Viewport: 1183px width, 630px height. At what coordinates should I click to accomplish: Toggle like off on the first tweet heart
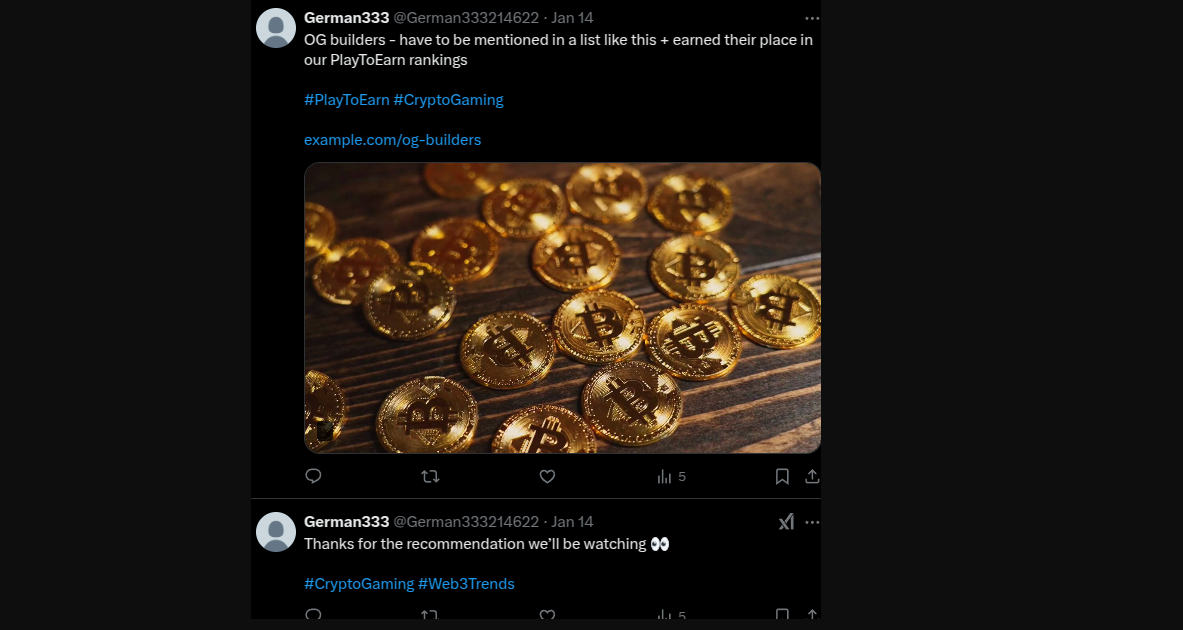(547, 477)
